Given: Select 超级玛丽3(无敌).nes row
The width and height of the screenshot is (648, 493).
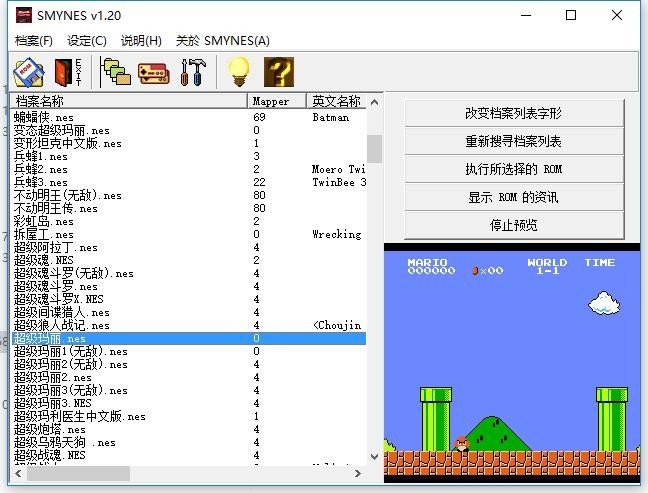Looking at the screenshot, I should click(188, 391).
